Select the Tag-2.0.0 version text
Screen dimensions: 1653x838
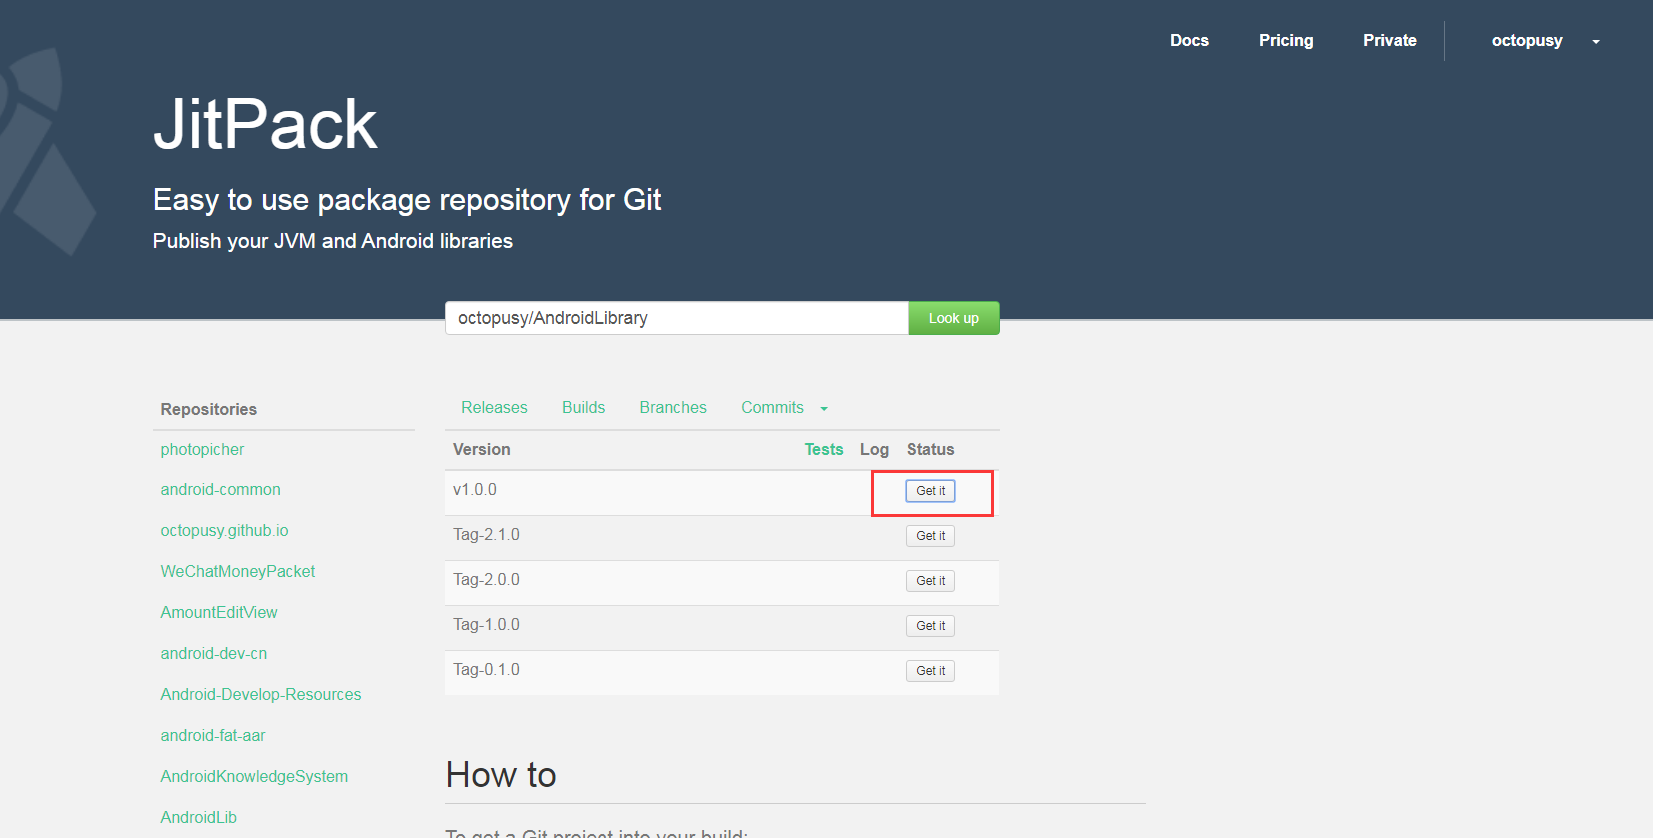tap(486, 579)
